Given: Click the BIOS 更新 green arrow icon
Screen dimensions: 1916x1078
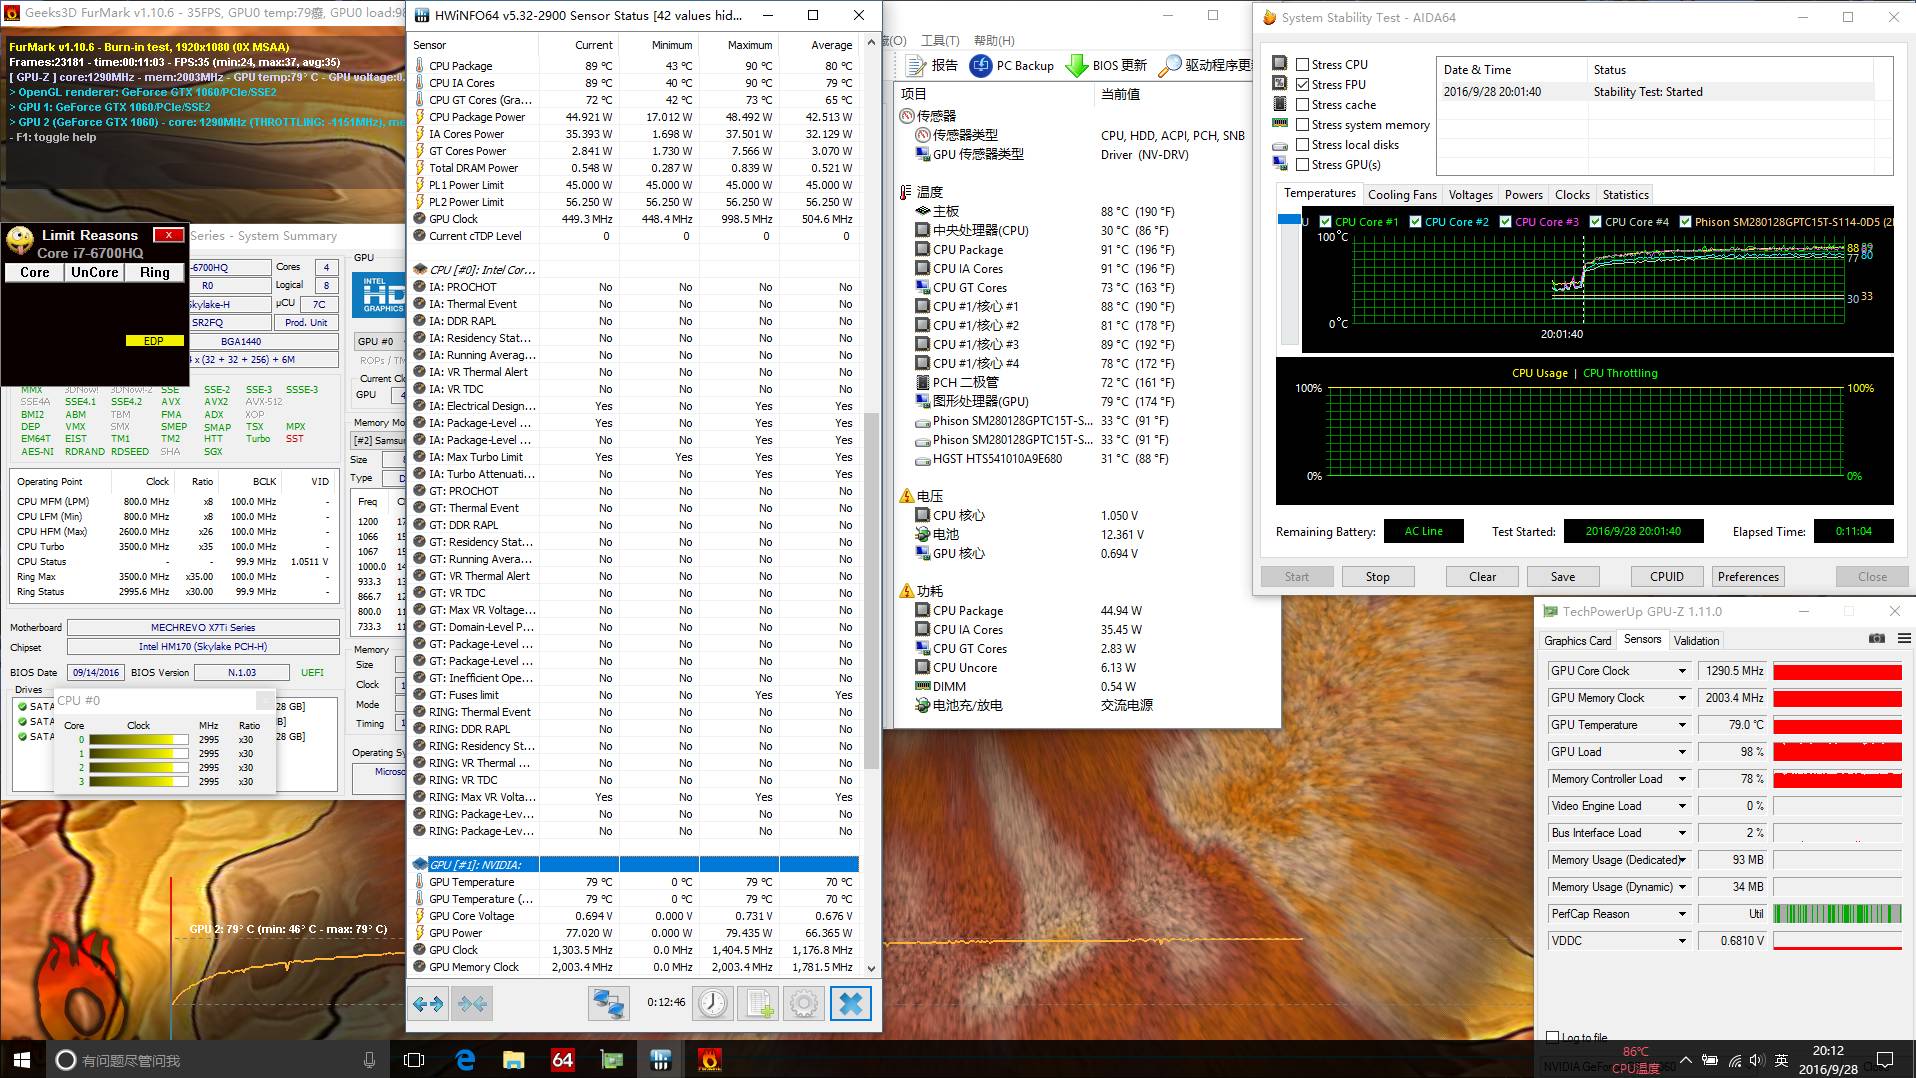Looking at the screenshot, I should point(1077,65).
